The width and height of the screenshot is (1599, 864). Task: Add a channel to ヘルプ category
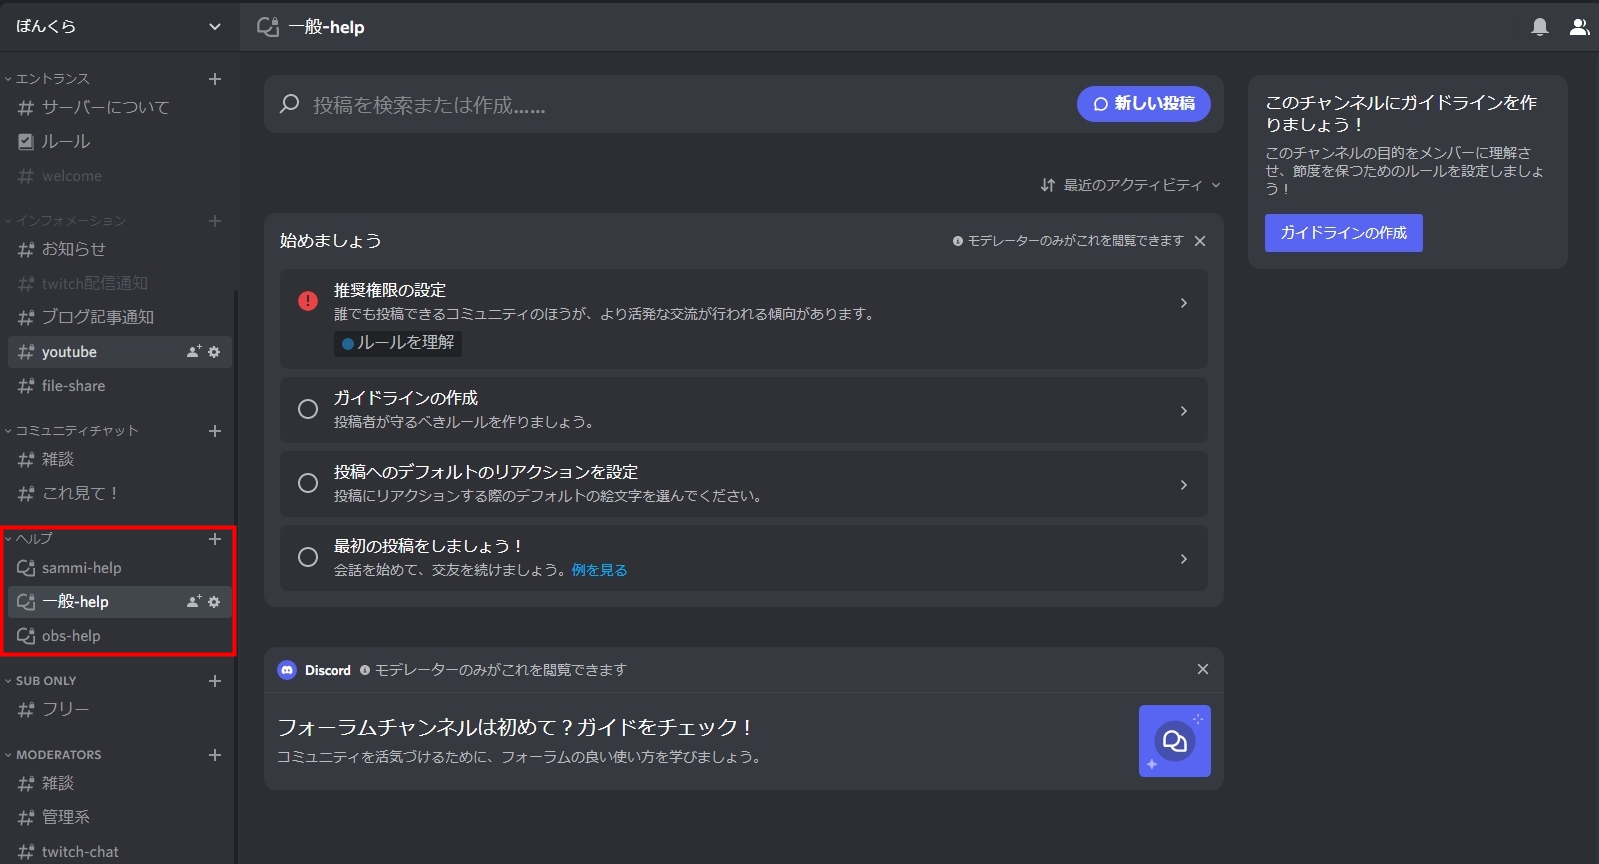click(x=215, y=539)
